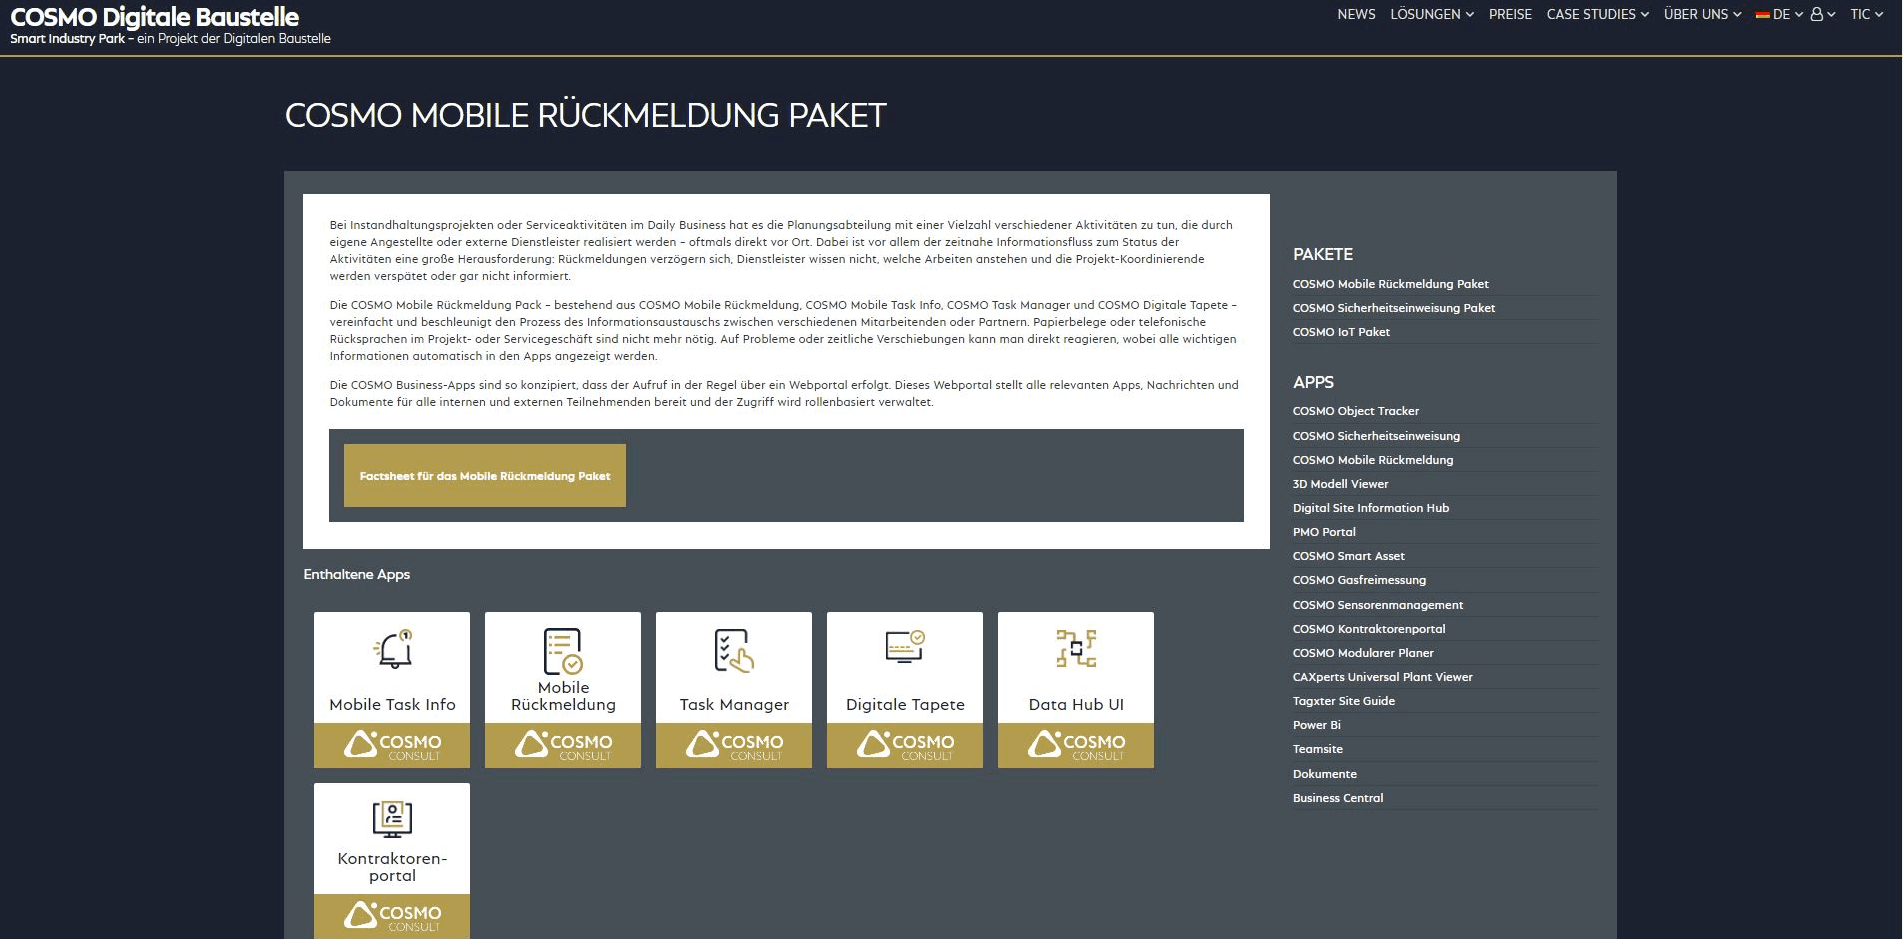
Task: Click the Mobile Rückmeldung tile label
Action: pyautogui.click(x=563, y=696)
